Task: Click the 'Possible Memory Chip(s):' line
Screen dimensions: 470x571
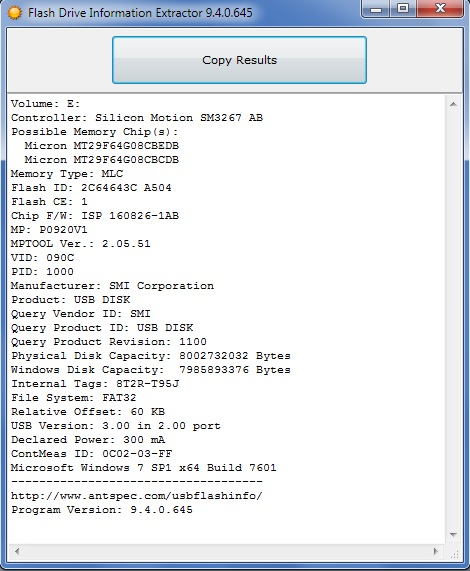Action: (x=95, y=132)
